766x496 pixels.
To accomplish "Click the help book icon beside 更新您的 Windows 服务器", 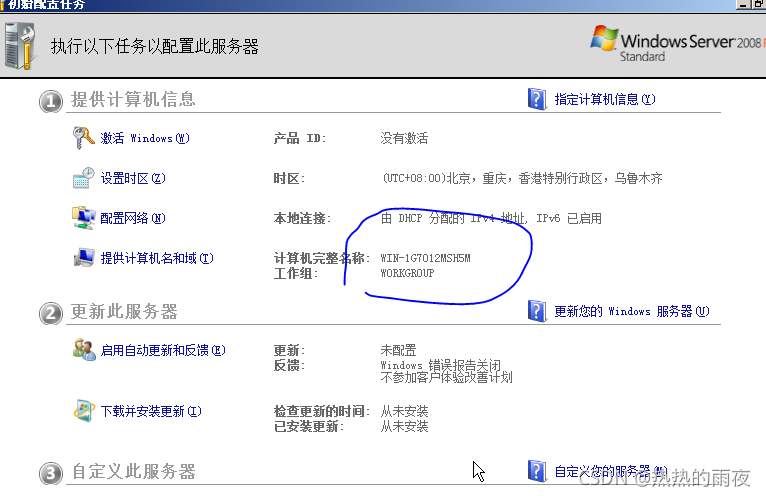I will (537, 311).
